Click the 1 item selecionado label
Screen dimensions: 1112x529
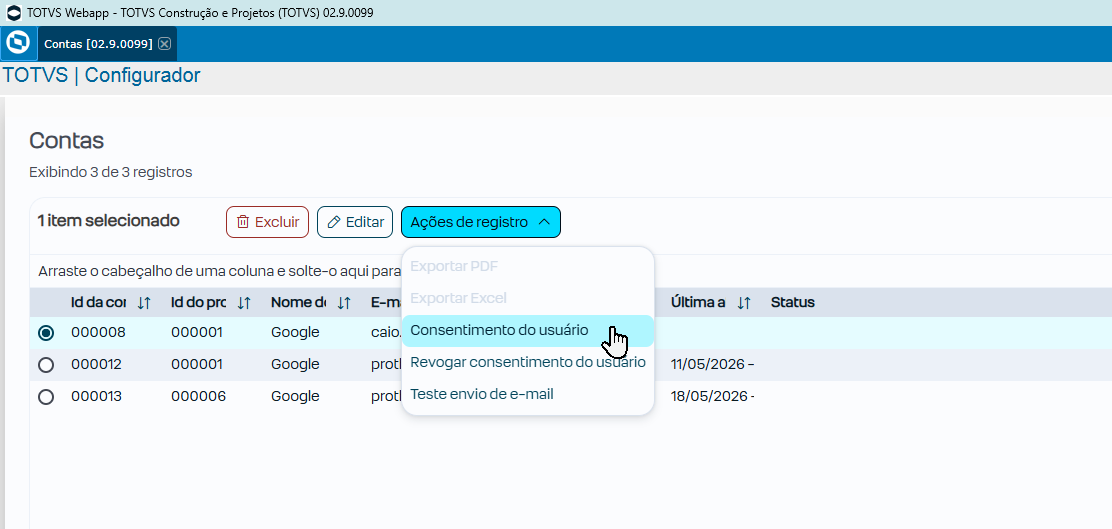109,221
